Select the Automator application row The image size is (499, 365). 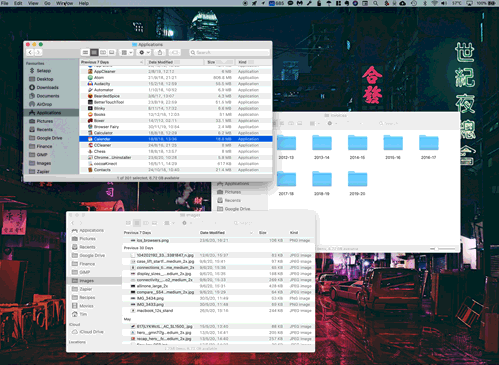point(176,90)
